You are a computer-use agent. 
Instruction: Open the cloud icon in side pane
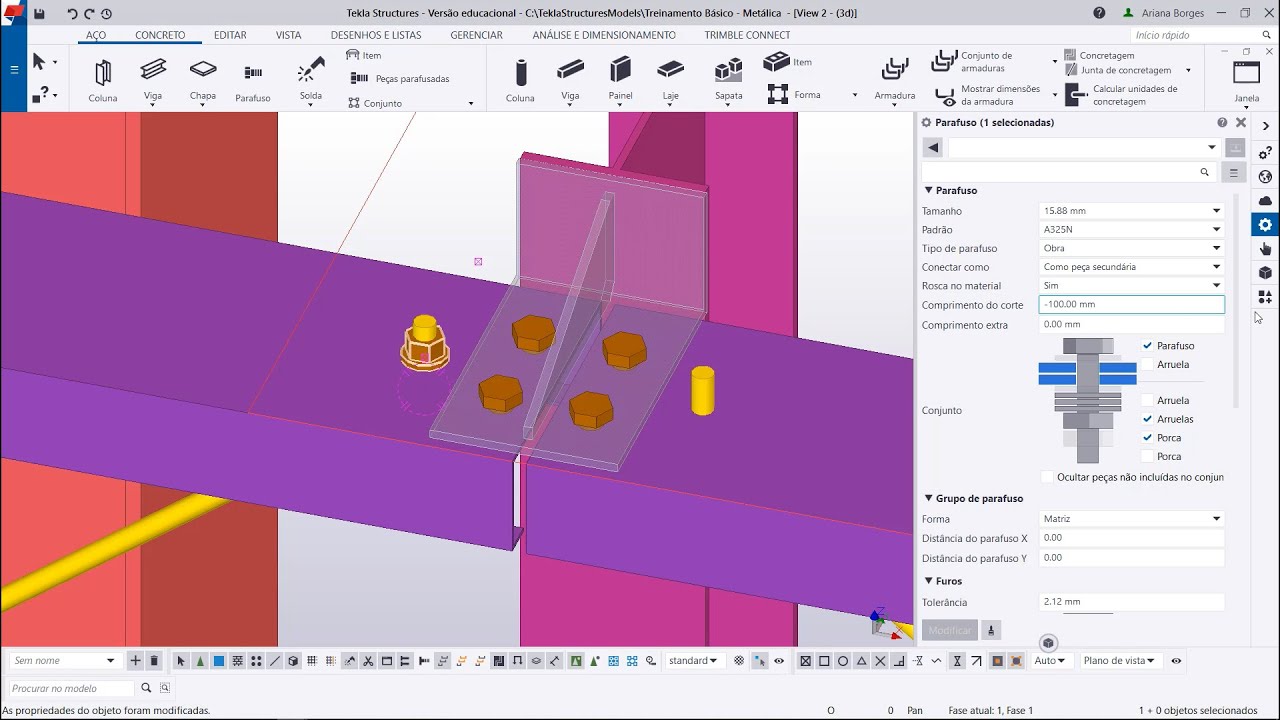coord(1265,201)
